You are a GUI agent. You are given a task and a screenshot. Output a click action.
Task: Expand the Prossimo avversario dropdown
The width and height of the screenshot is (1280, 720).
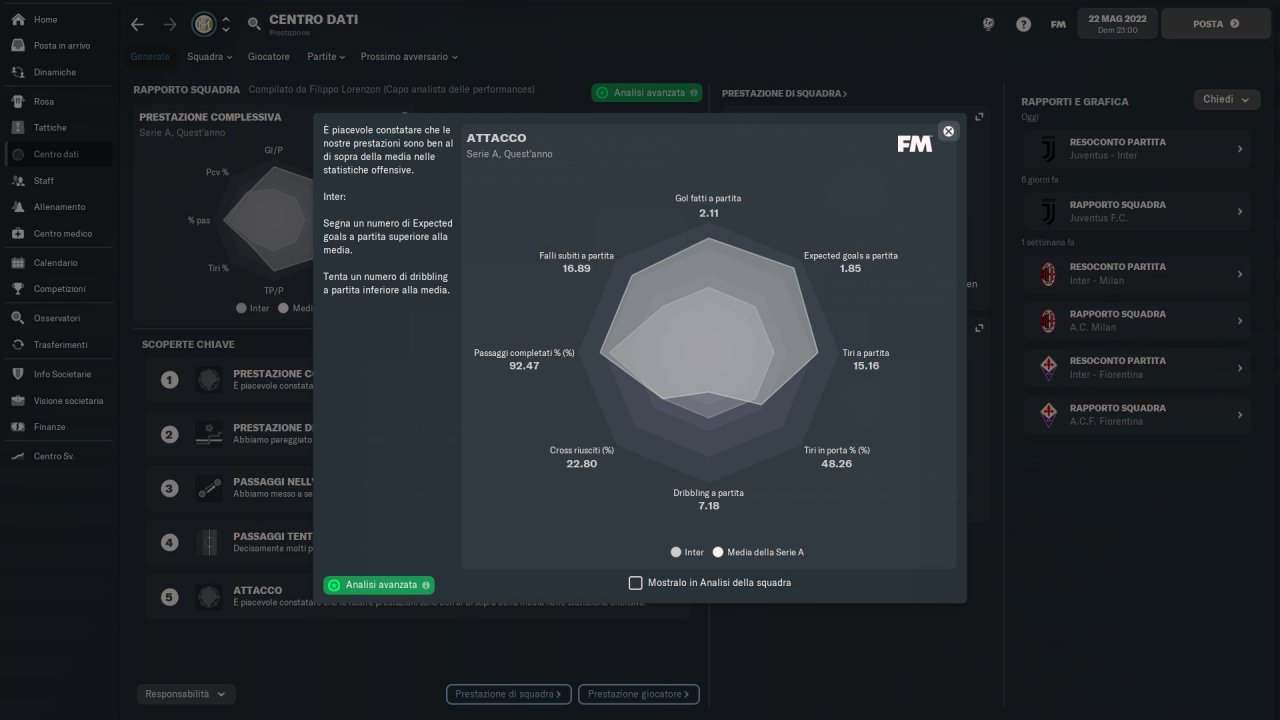pos(410,57)
